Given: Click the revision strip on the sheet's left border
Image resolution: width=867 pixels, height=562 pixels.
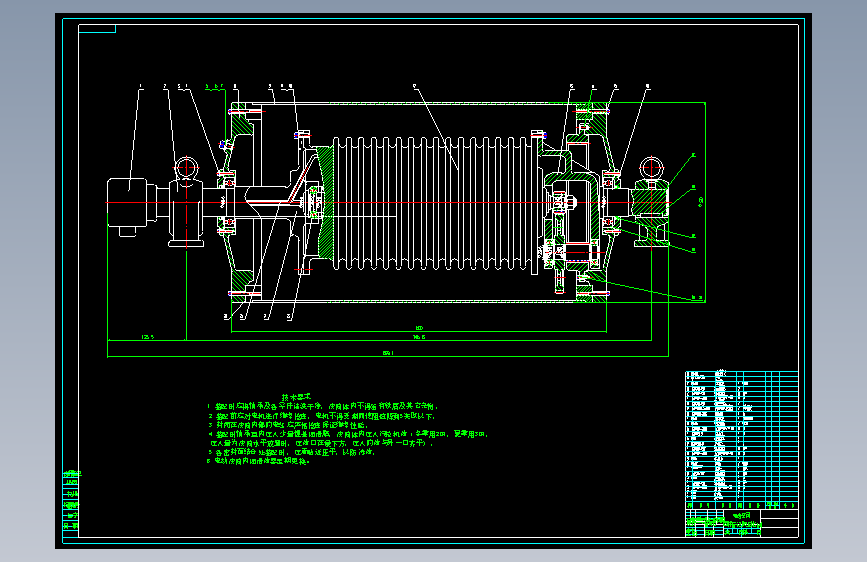Looking at the screenshot, I should pyautogui.click(x=71, y=502).
